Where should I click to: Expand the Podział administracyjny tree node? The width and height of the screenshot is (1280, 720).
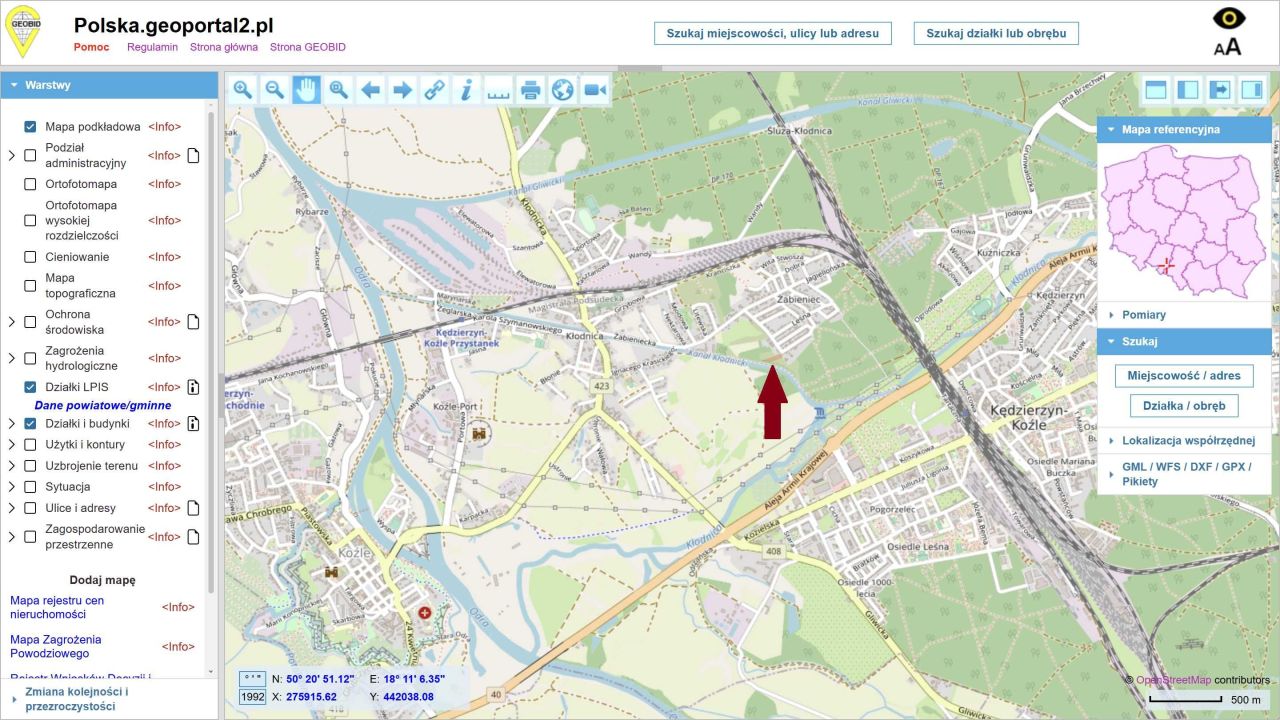[x=12, y=155]
